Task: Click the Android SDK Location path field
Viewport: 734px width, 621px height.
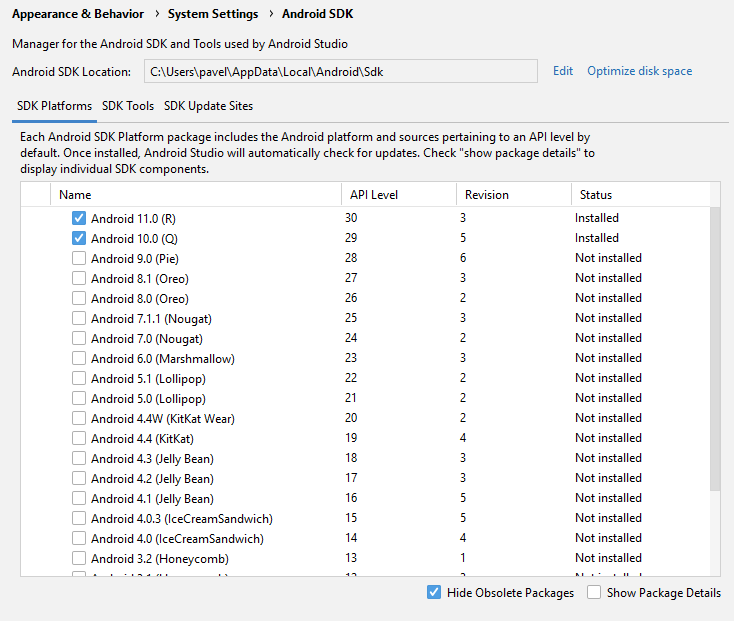Action: pos(341,71)
